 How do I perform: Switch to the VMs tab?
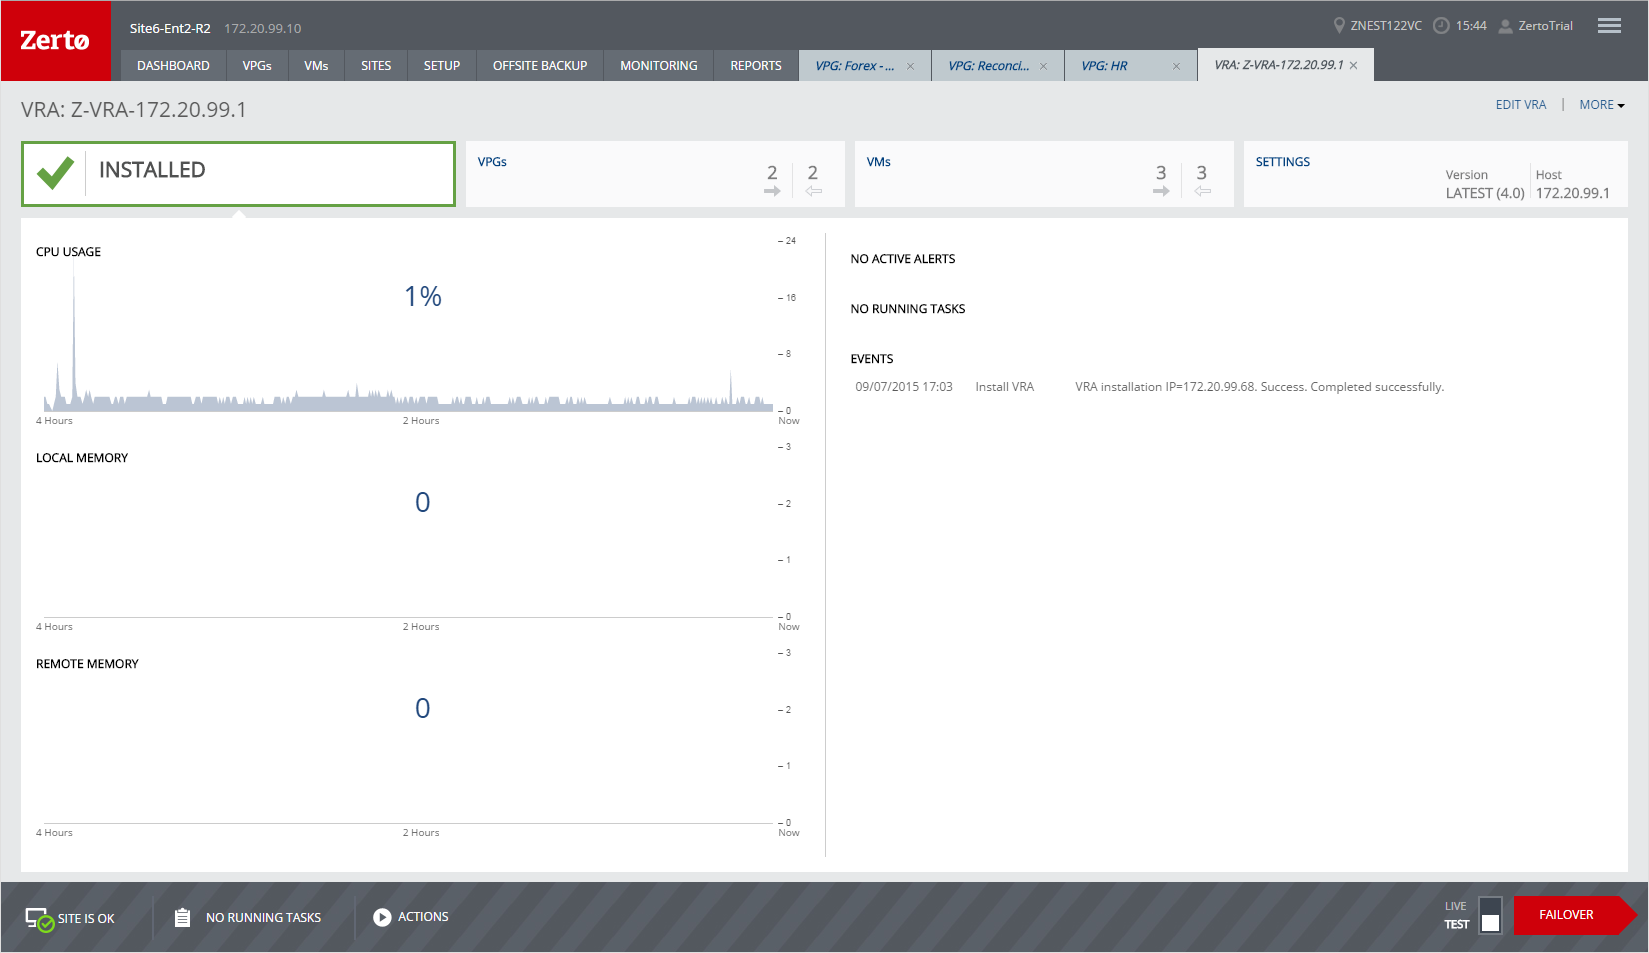(316, 66)
